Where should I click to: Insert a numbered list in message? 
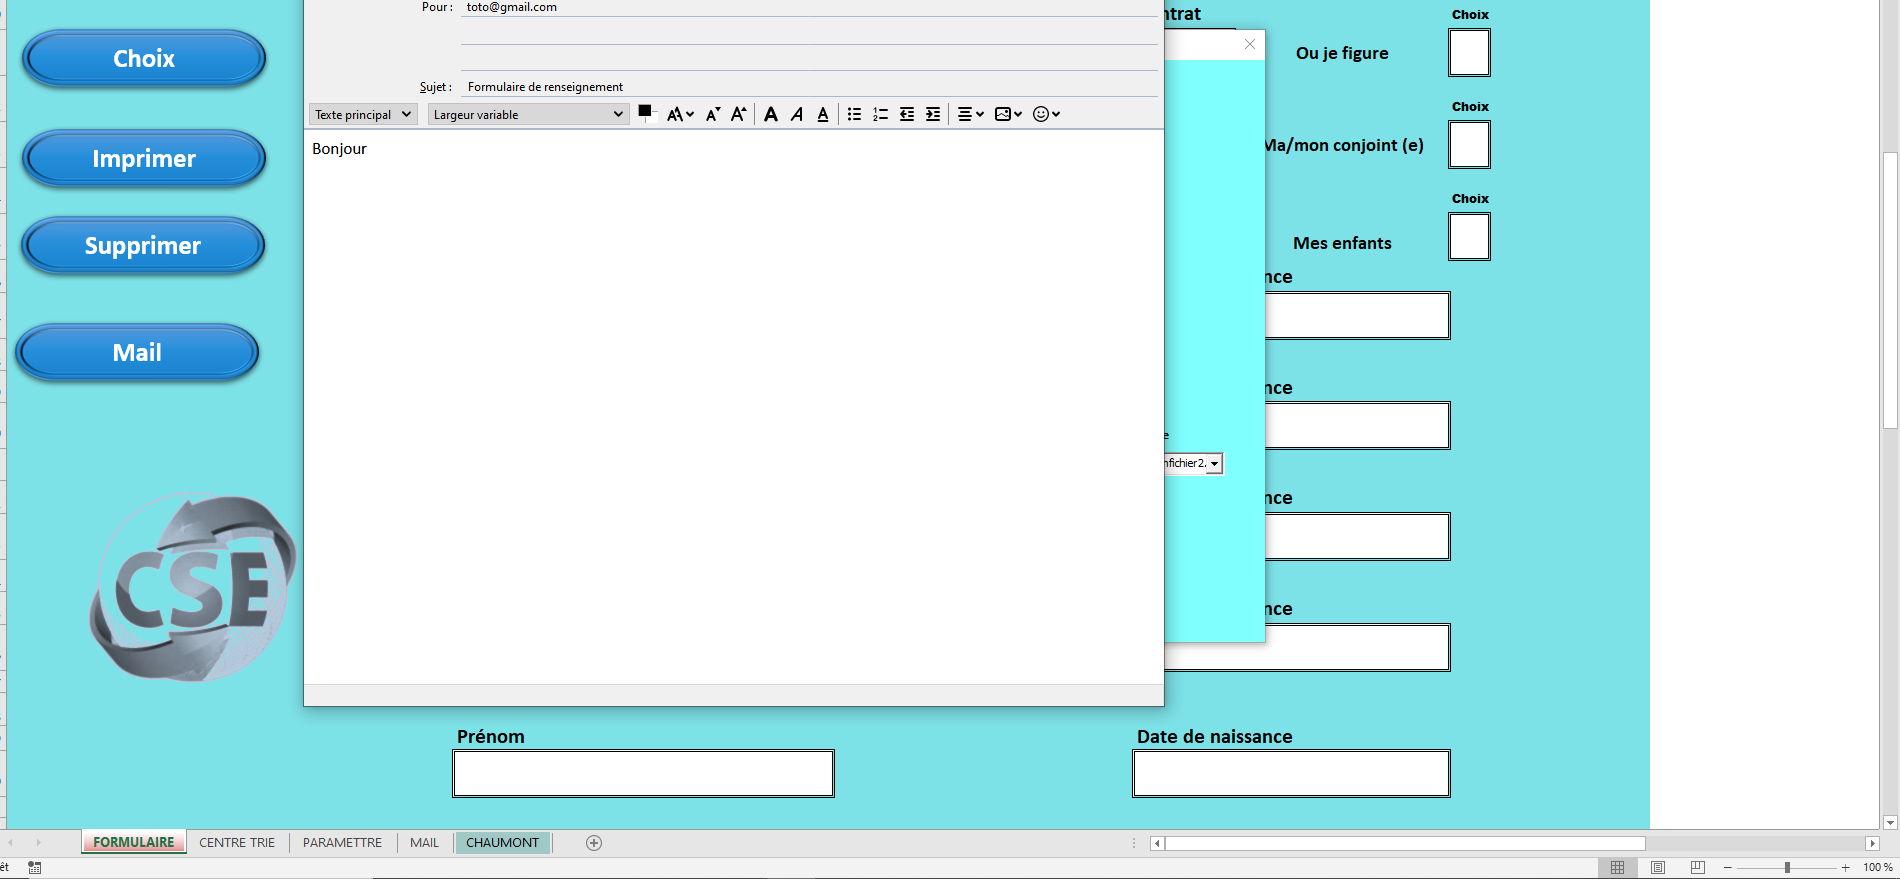pos(880,114)
